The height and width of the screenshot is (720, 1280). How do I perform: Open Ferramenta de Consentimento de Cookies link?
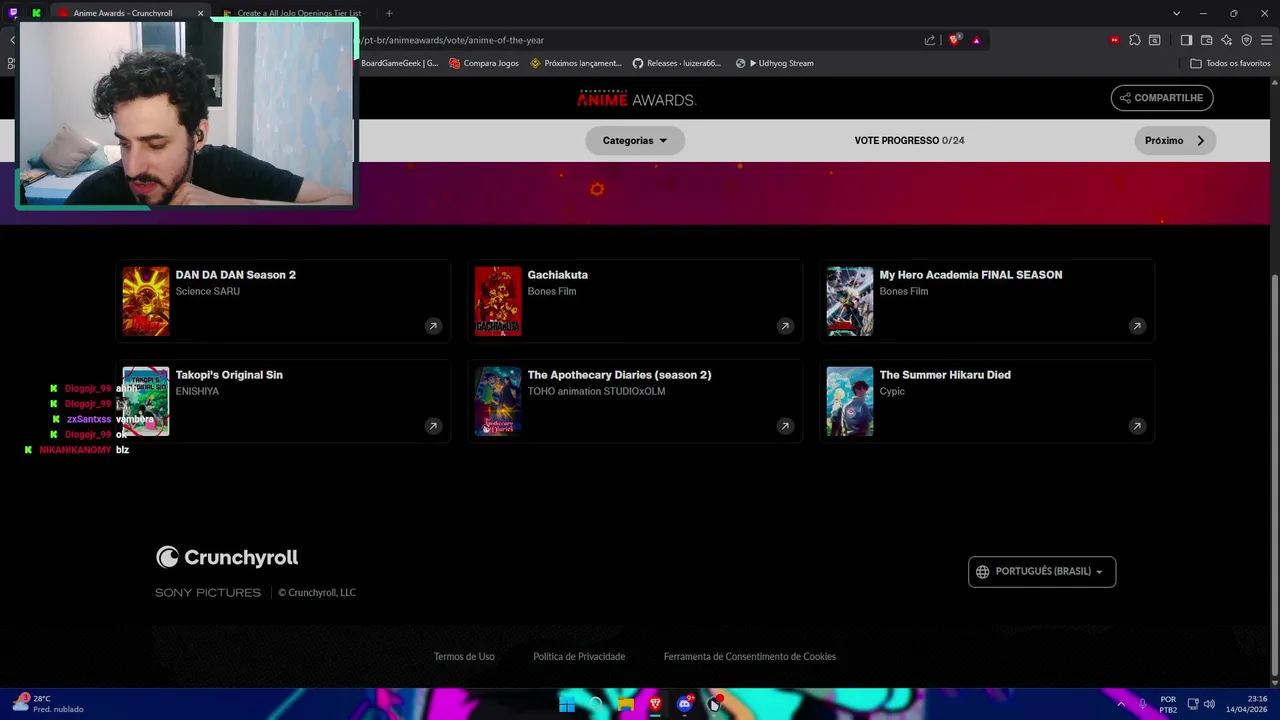coord(750,657)
